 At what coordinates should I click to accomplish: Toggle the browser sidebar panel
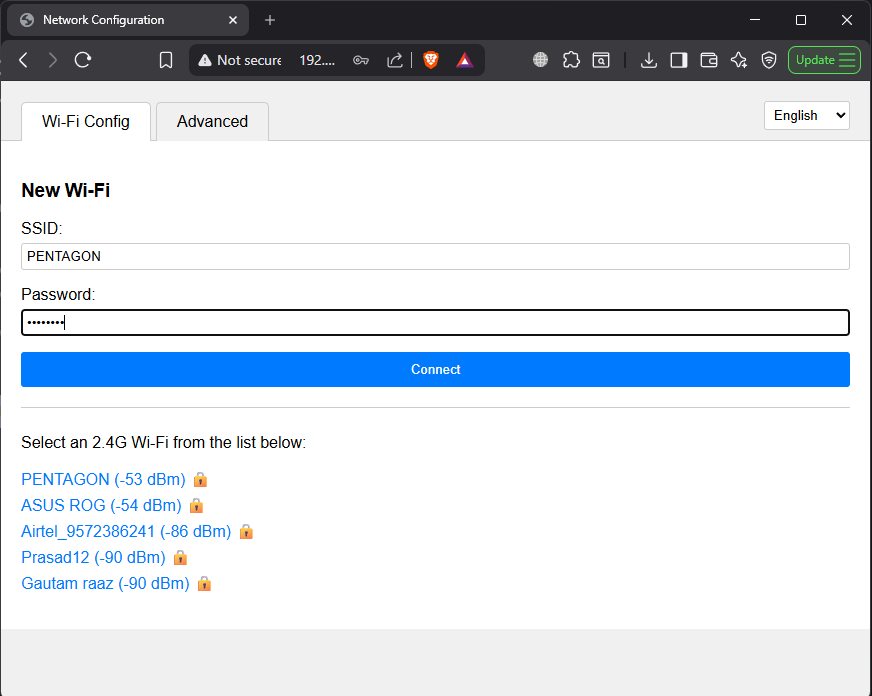[679, 60]
